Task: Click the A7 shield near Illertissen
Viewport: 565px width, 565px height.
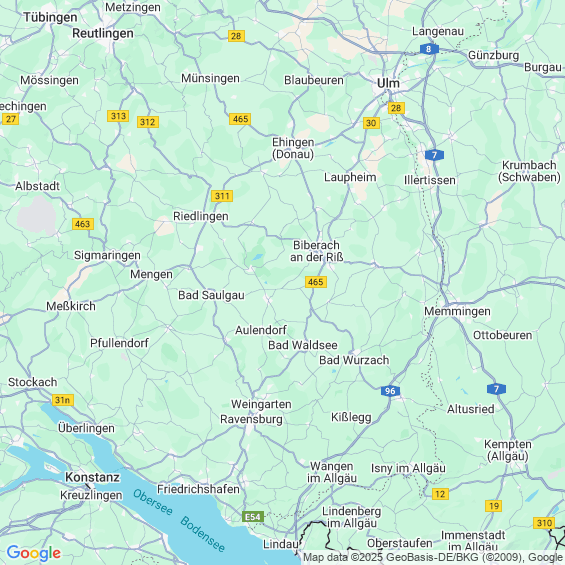Action: click(434, 155)
